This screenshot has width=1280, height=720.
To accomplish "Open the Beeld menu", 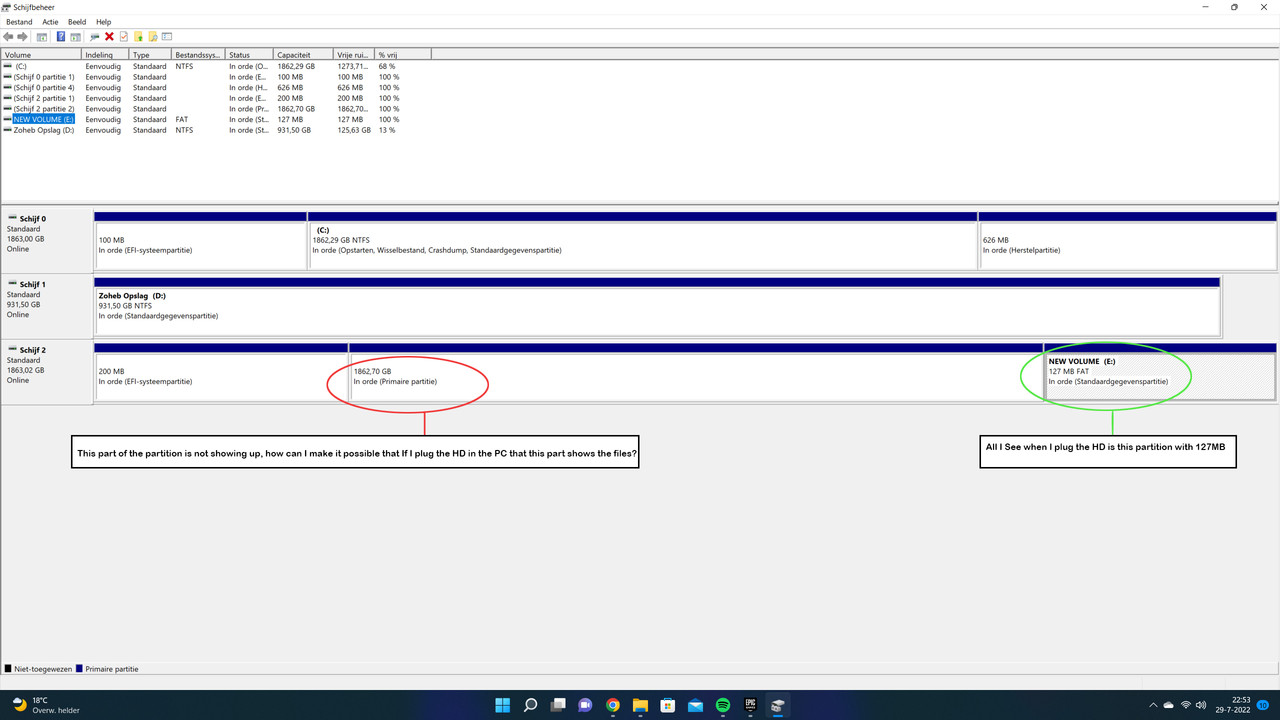I will coord(76,21).
